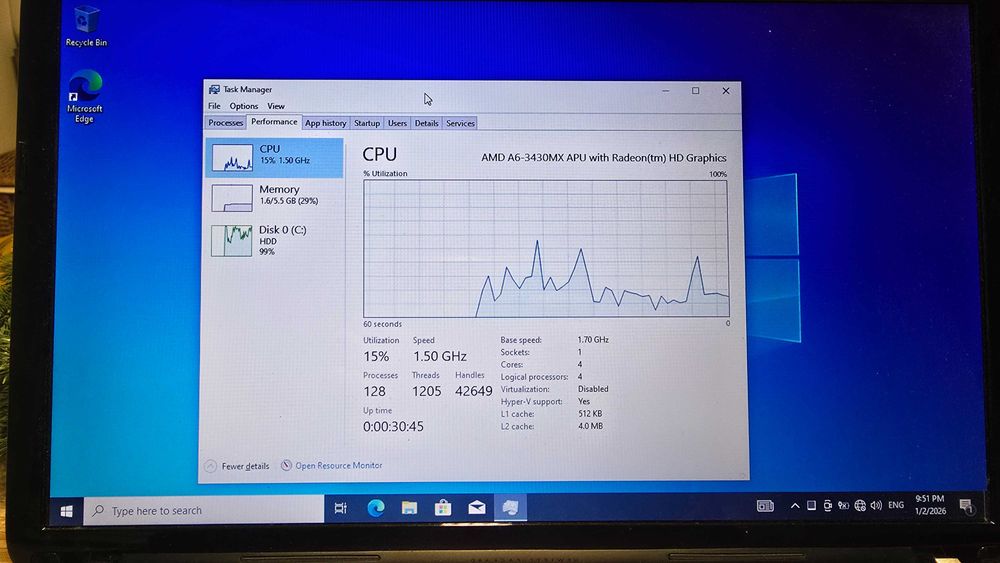This screenshot has height=563, width=1000.
Task: Close the Task Manager window
Action: (726, 91)
